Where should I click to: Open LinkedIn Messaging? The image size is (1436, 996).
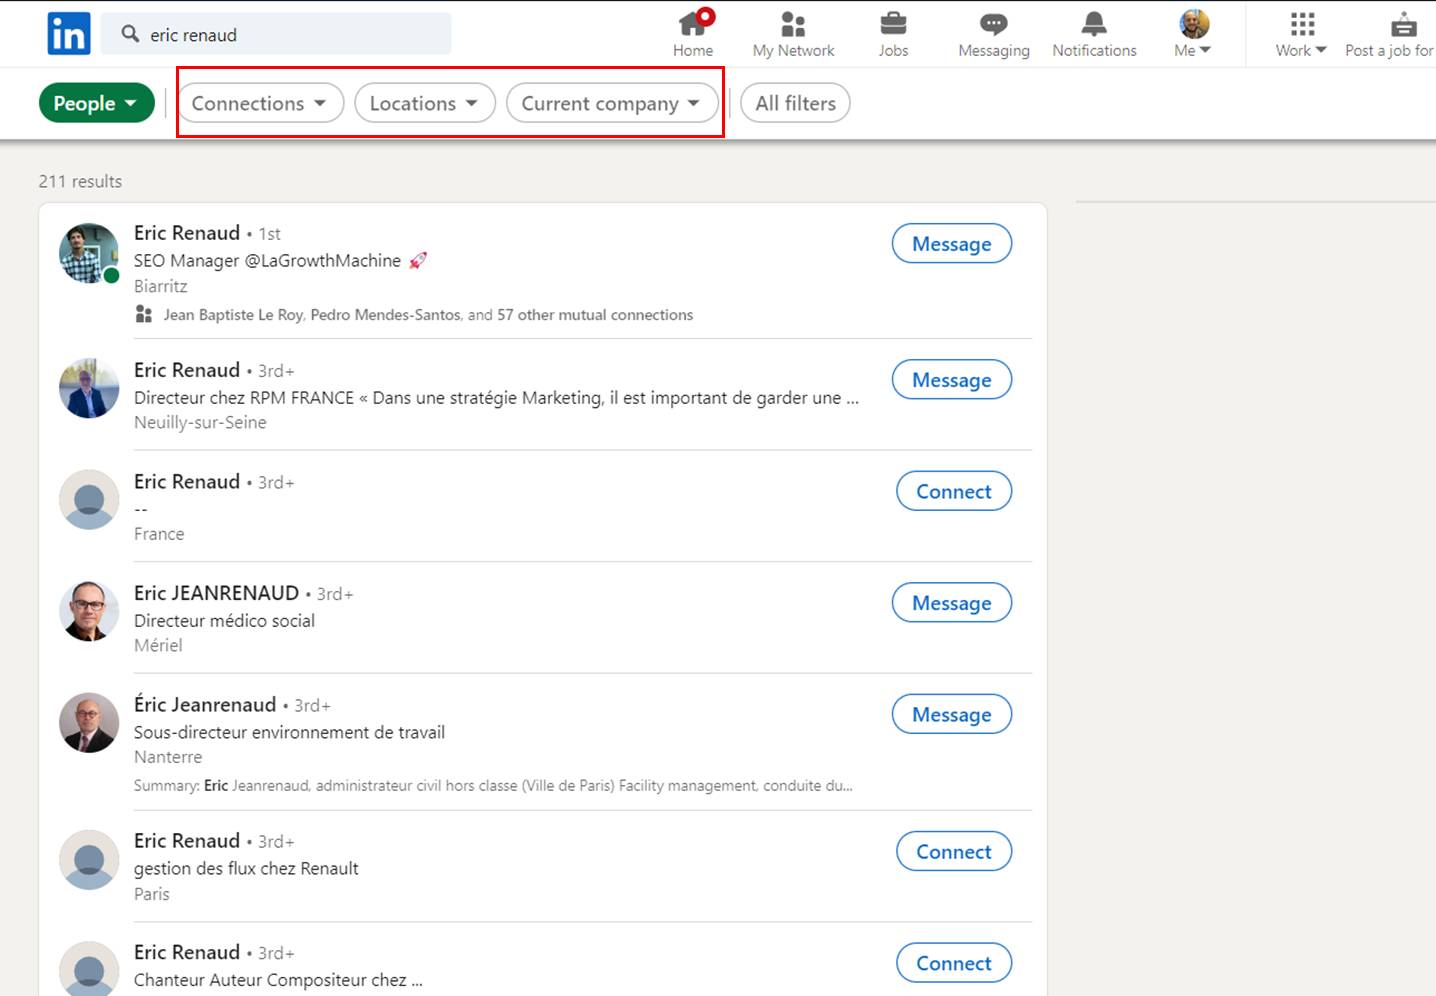[993, 33]
